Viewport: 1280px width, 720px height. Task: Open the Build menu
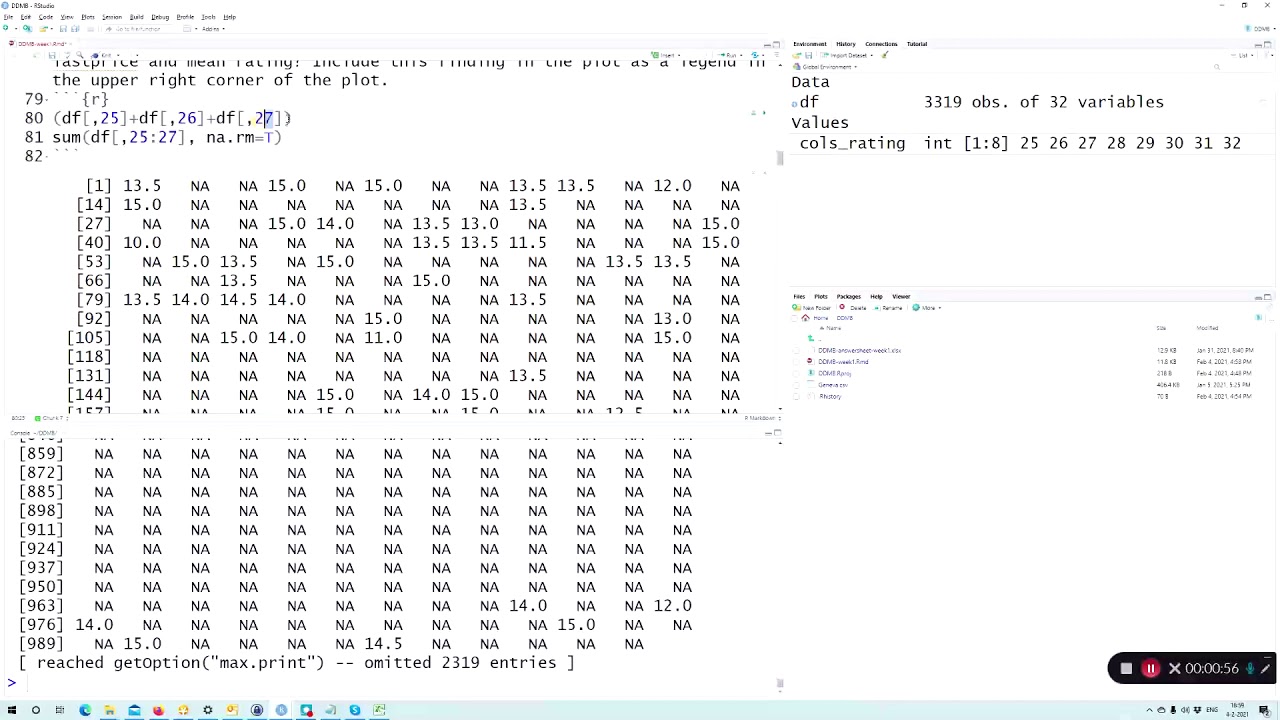(x=136, y=17)
